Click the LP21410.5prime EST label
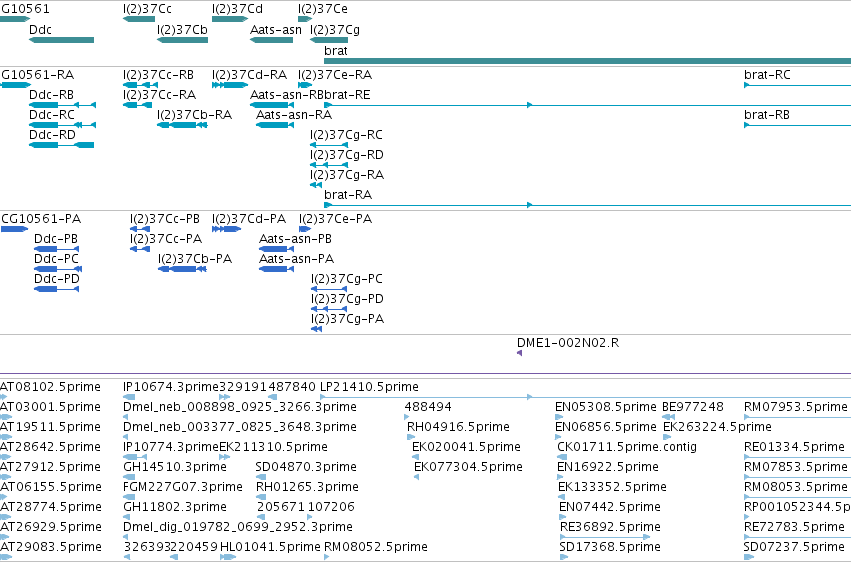 (x=369, y=387)
